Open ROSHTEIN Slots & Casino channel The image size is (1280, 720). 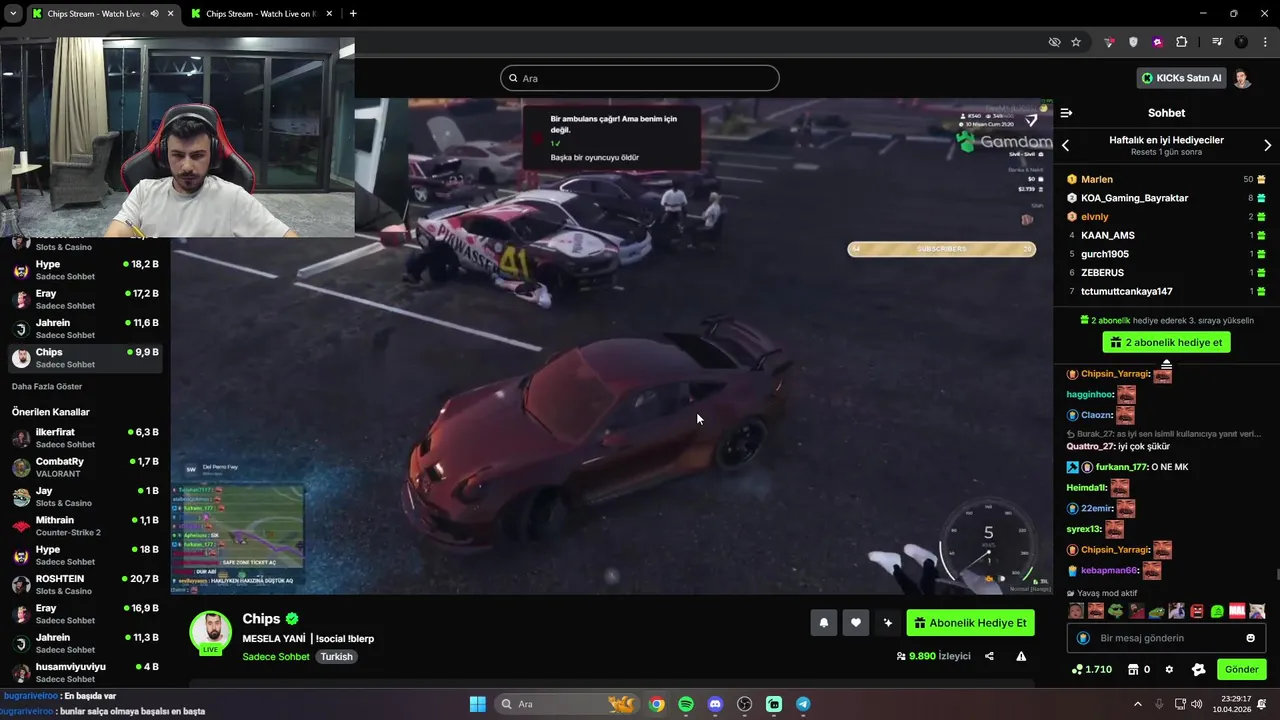[85, 584]
